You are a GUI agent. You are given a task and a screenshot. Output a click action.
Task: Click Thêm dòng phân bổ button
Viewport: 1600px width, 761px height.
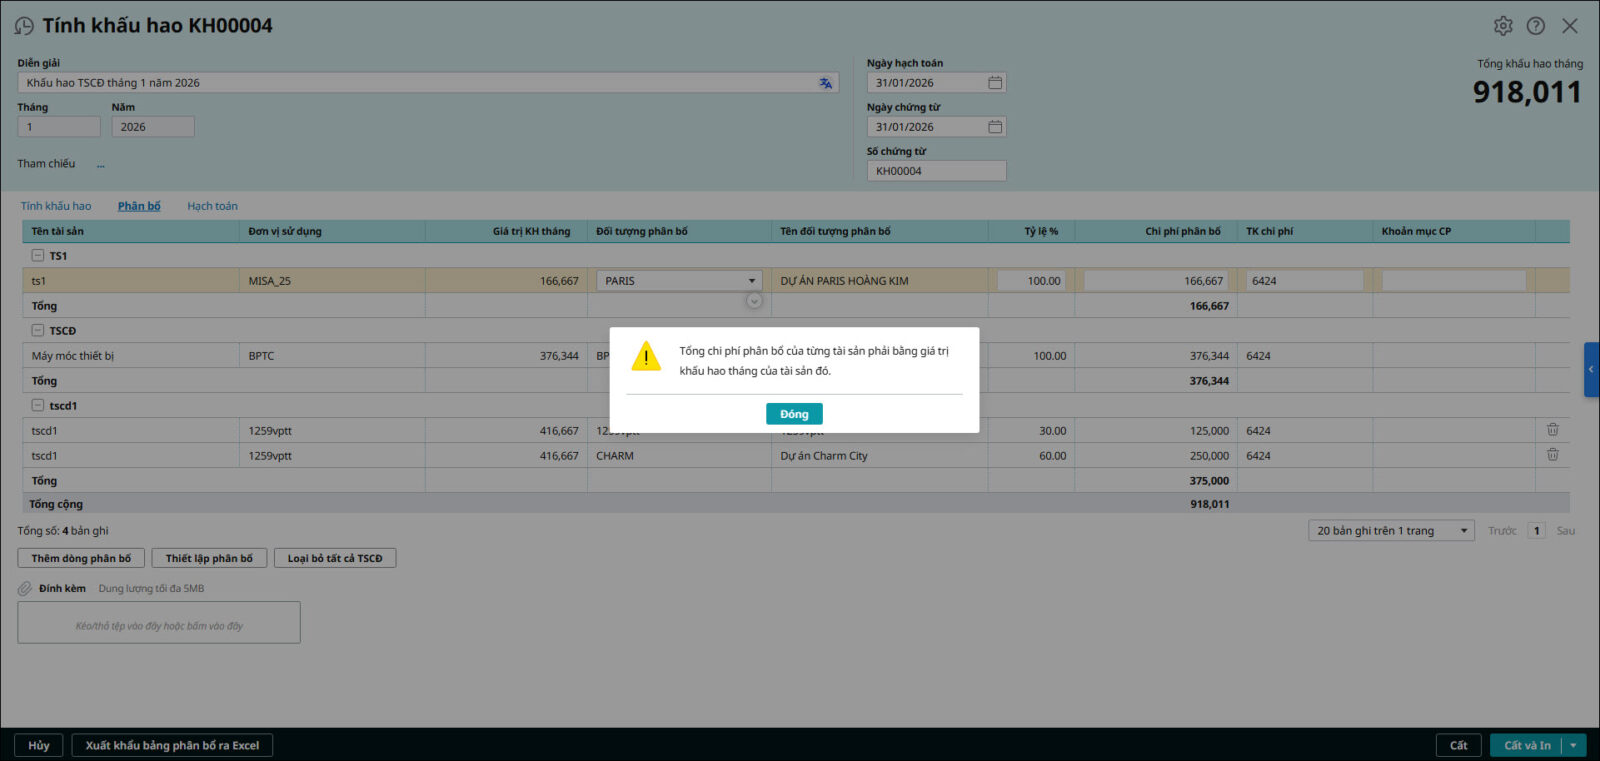coord(81,558)
